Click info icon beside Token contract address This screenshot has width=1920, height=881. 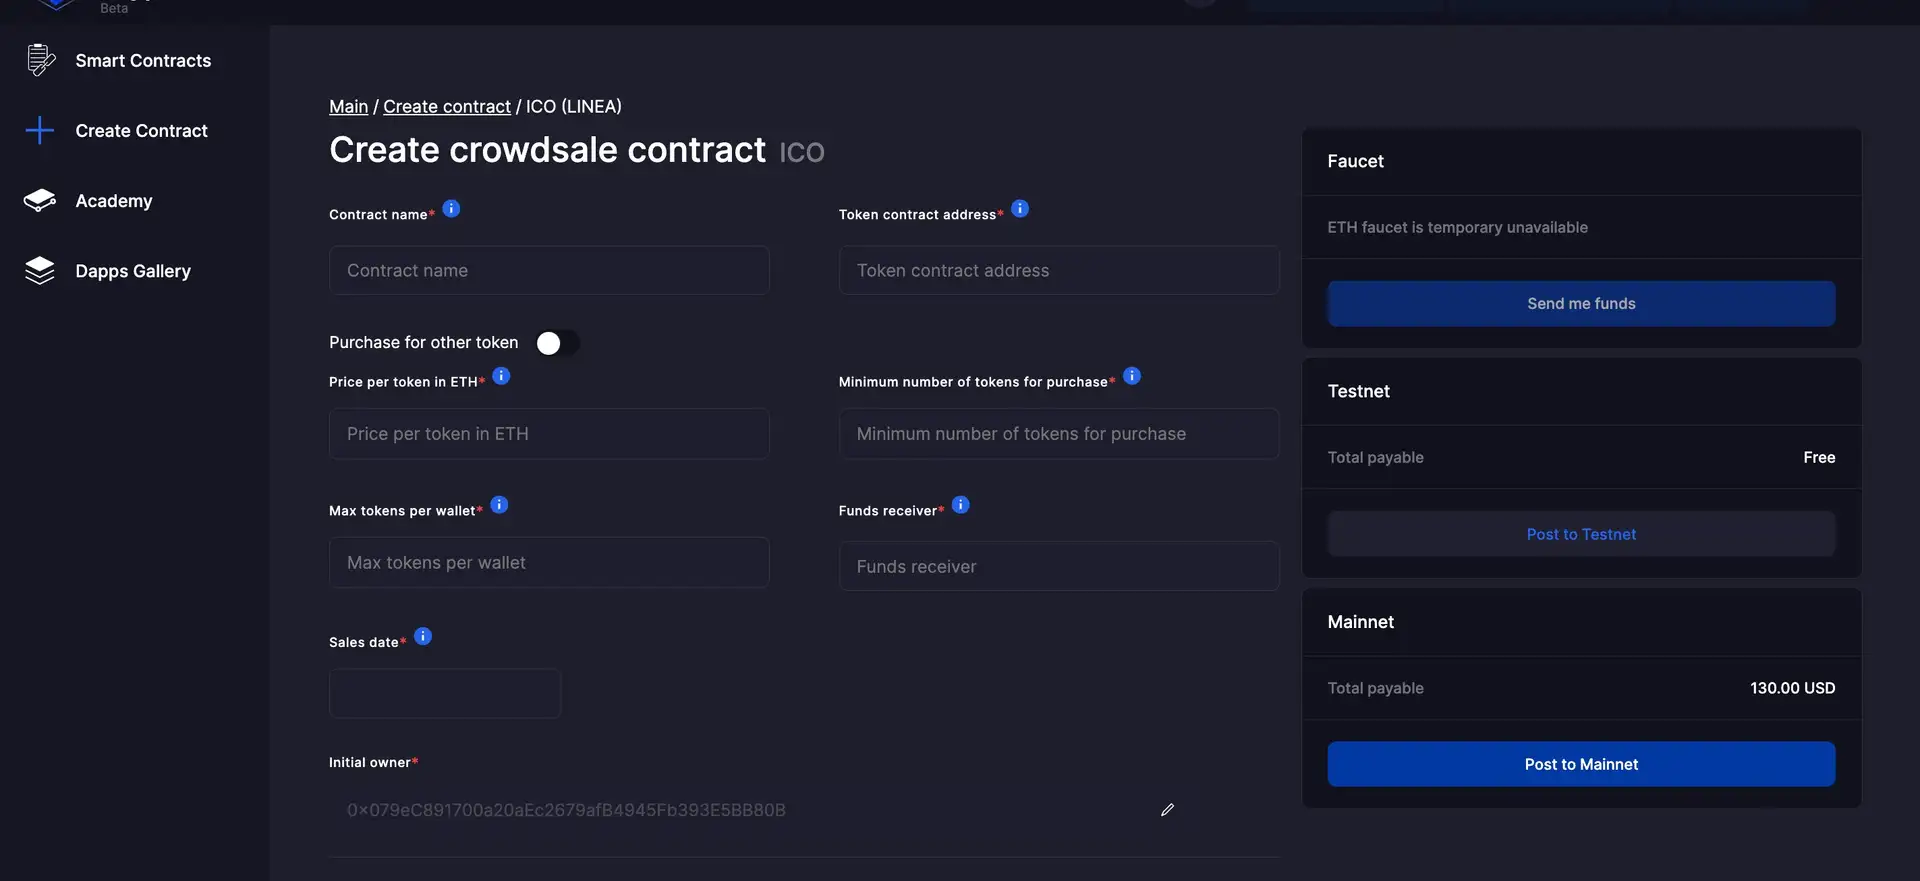tap(1020, 208)
